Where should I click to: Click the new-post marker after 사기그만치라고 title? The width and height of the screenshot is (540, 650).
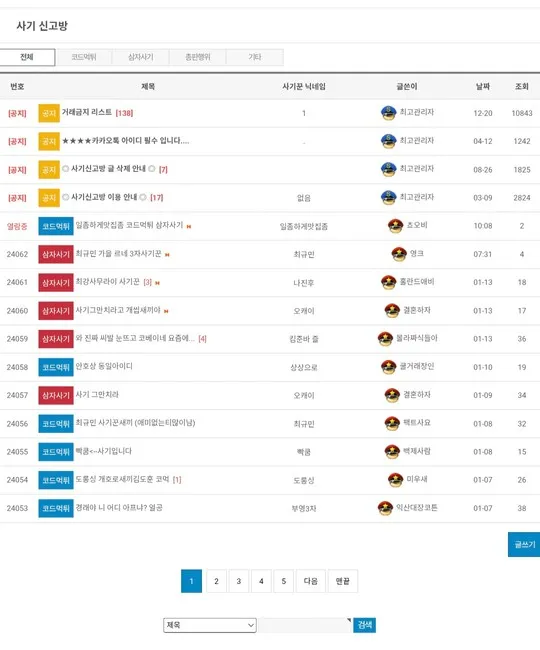point(166,311)
